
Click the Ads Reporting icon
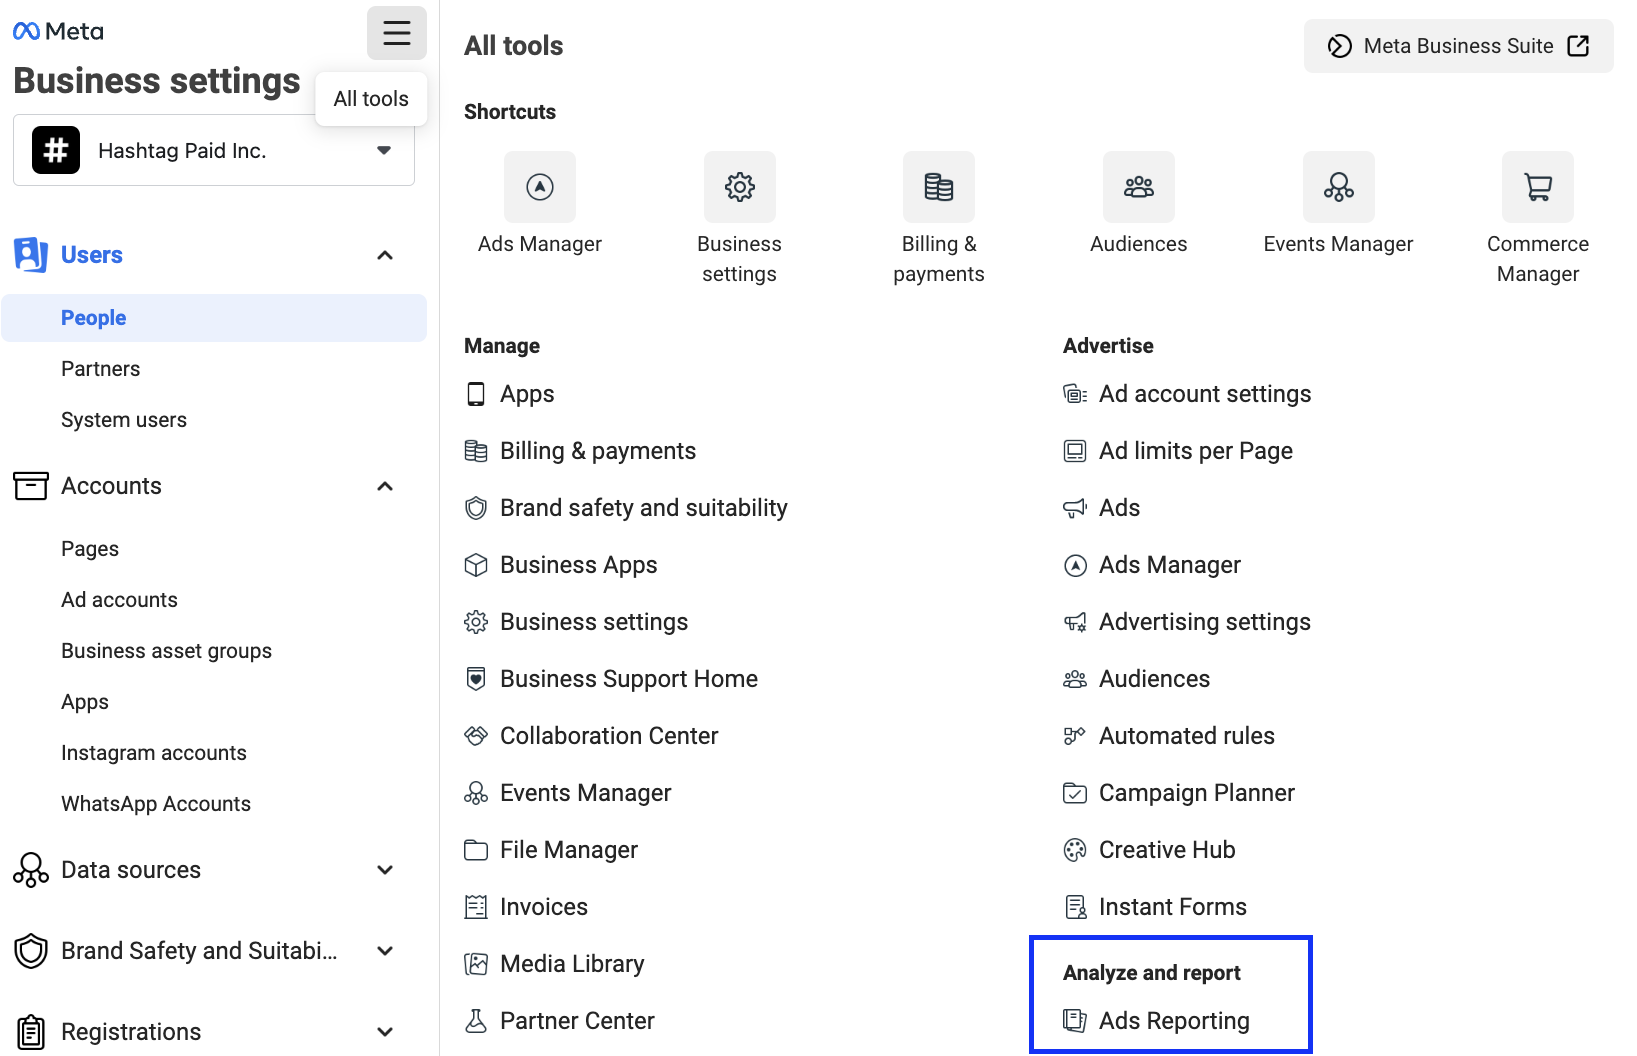1075,1021
